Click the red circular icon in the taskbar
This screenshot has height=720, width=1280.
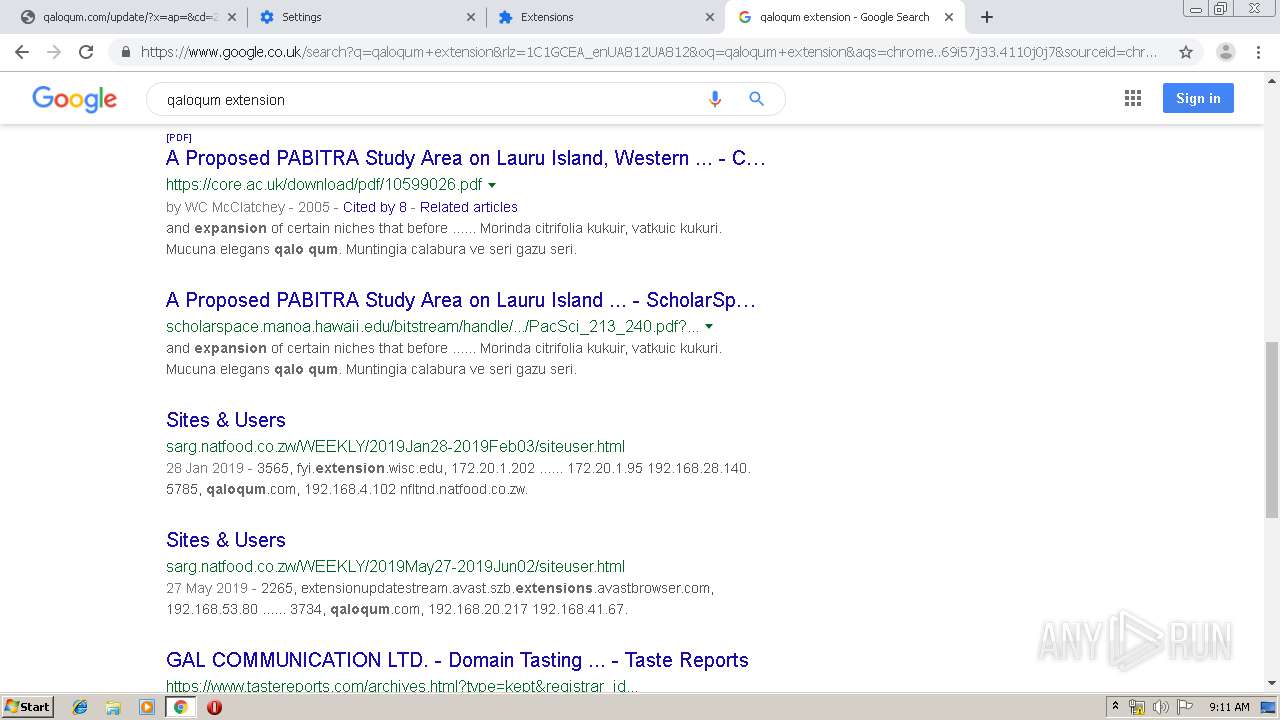pos(214,707)
